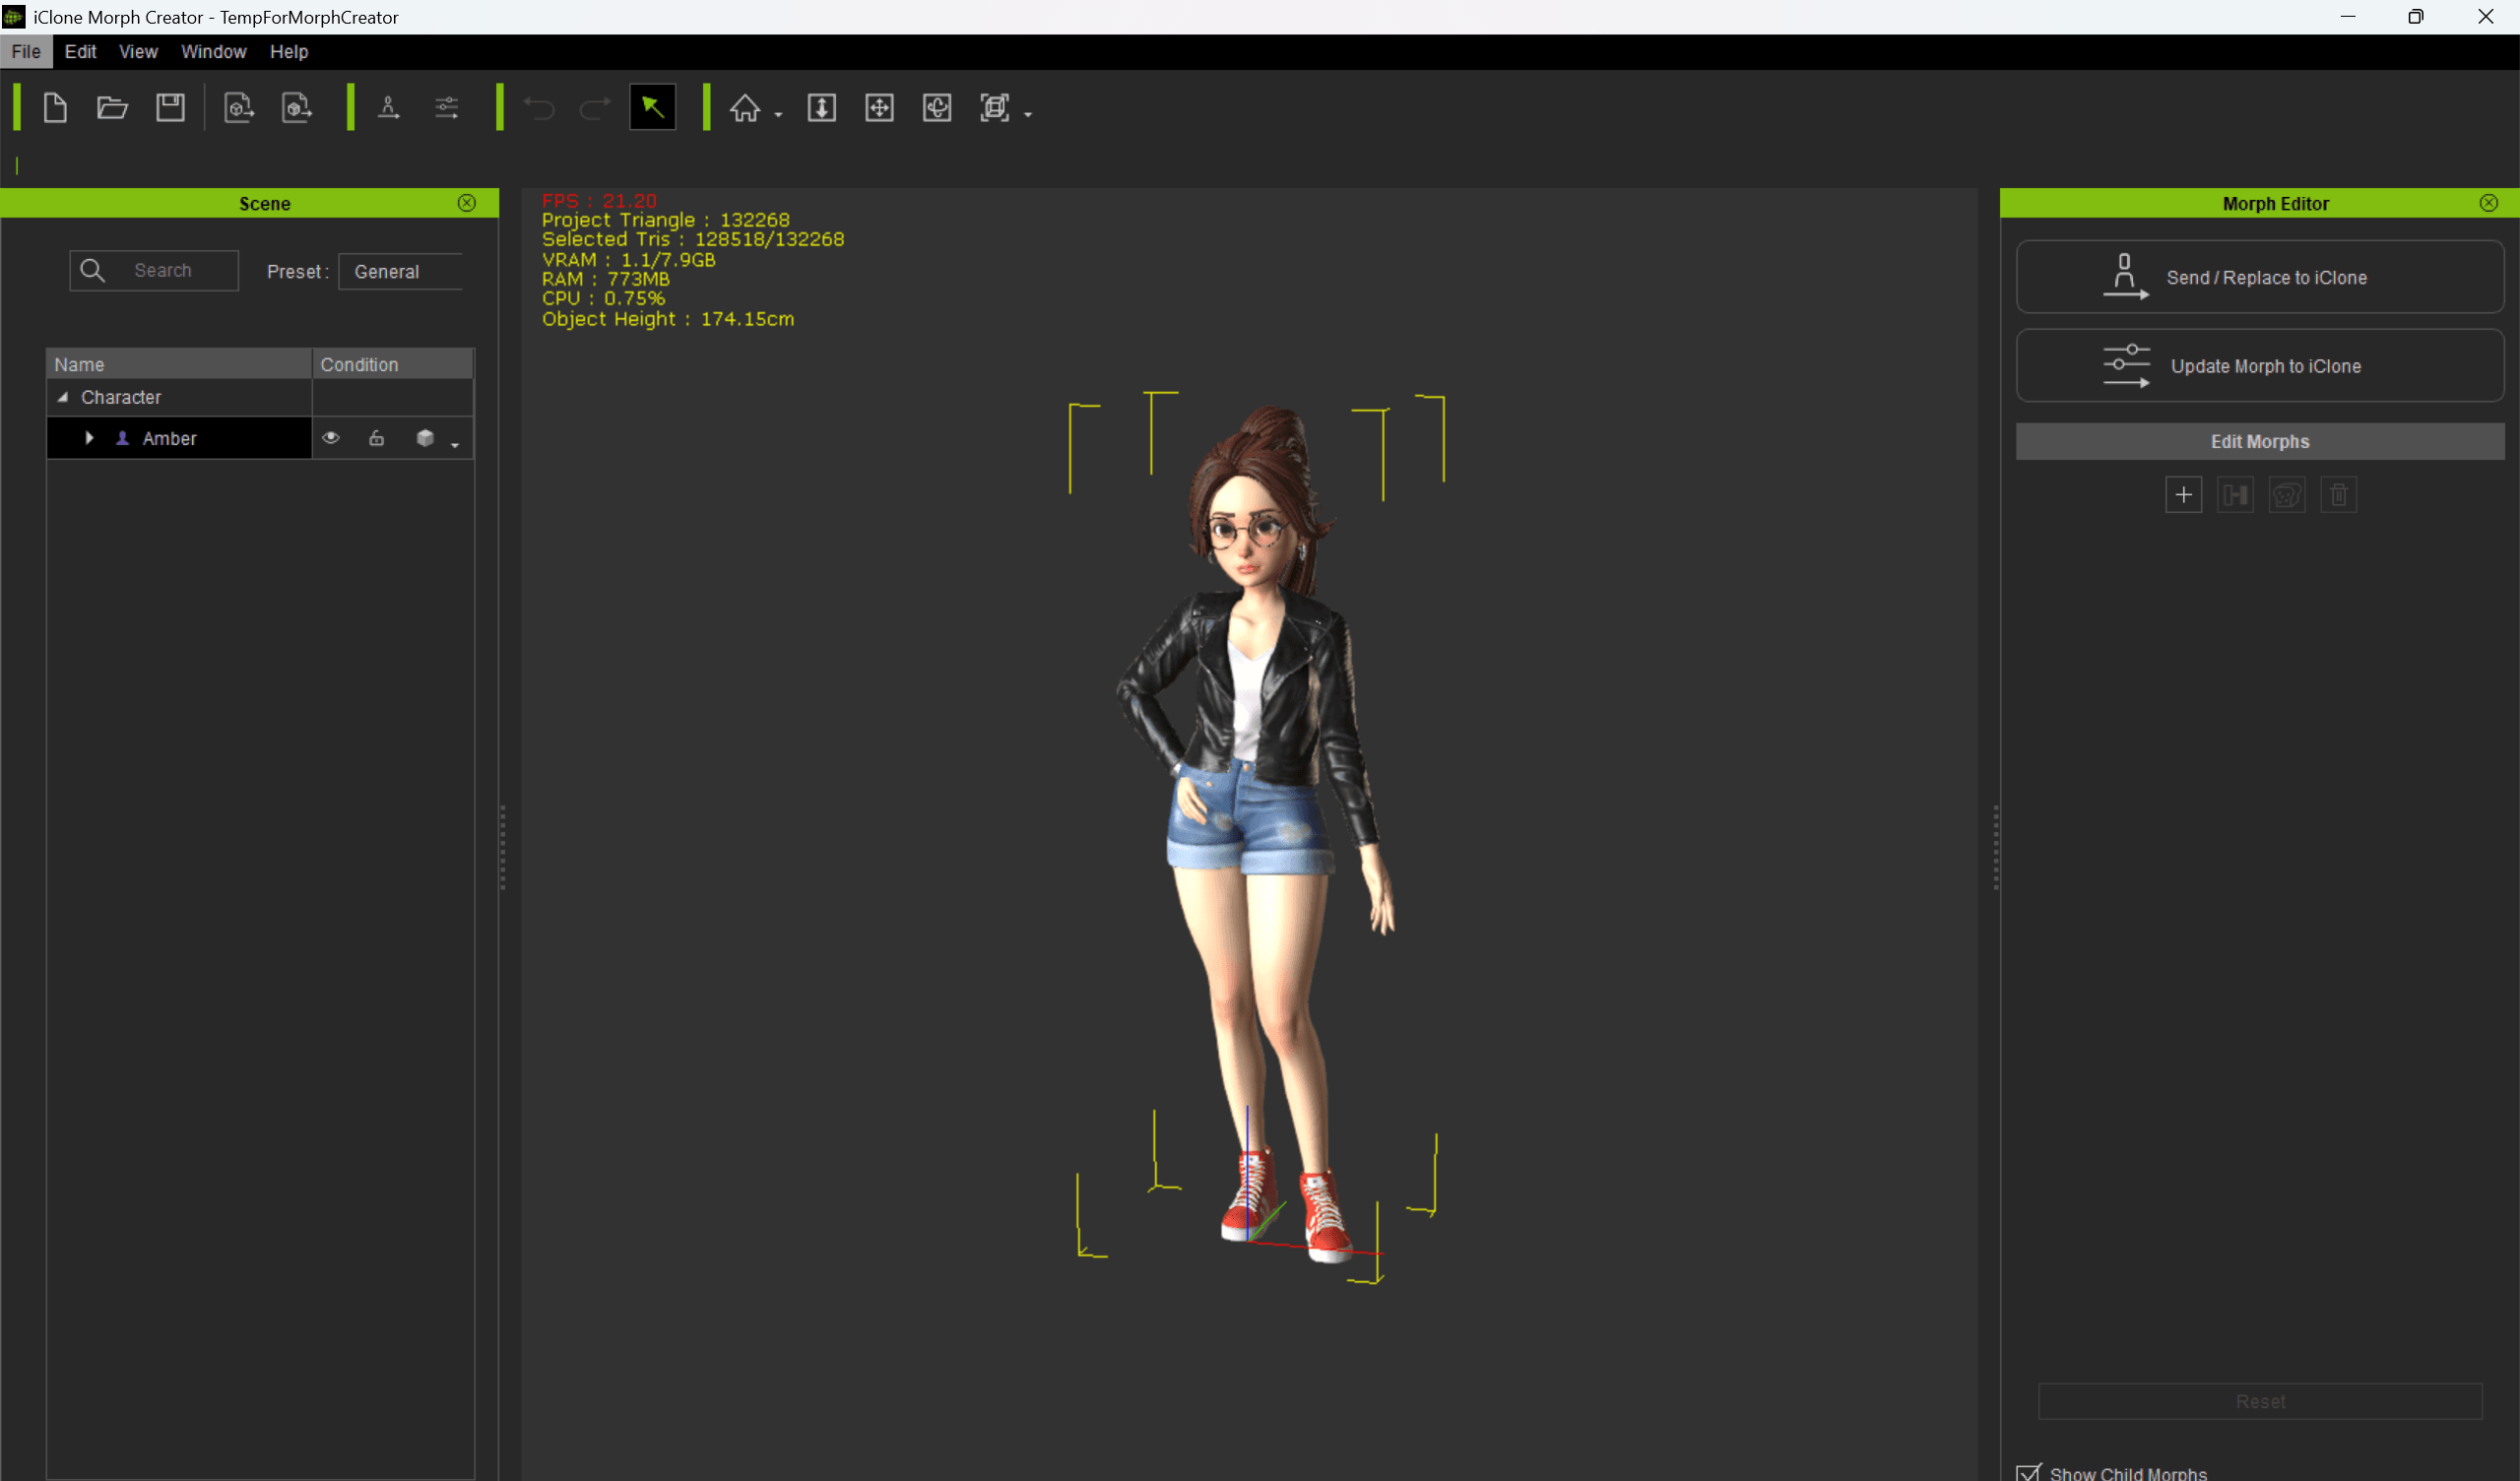Toggle the lock icon for Amber

click(376, 438)
